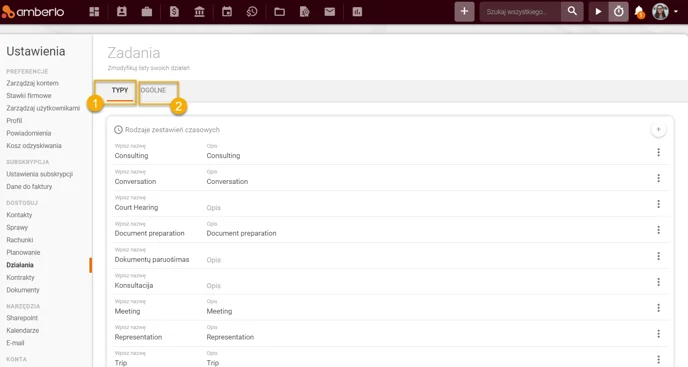Open the document search icon
688x367 pixels.
tap(305, 12)
